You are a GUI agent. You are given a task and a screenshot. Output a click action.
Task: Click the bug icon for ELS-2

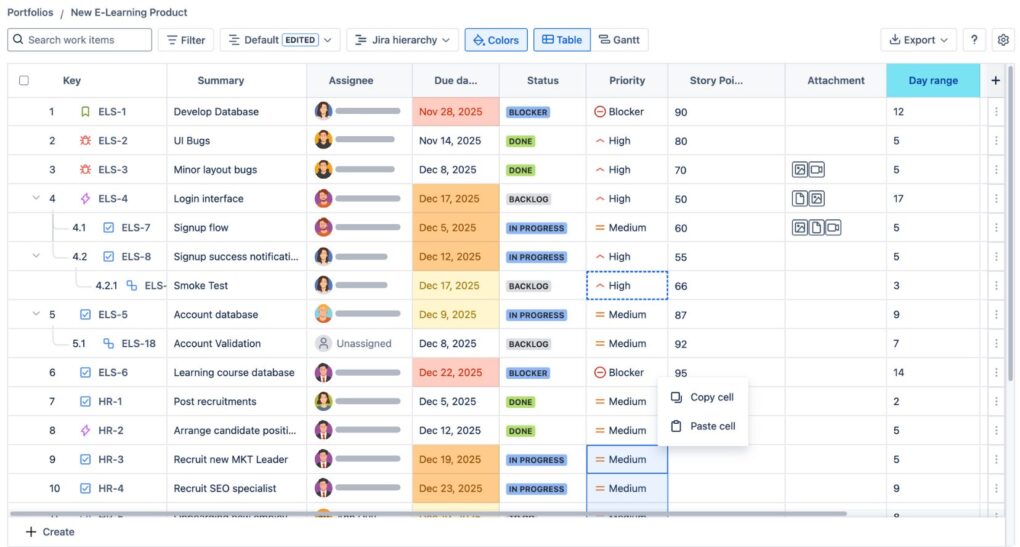(x=85, y=140)
